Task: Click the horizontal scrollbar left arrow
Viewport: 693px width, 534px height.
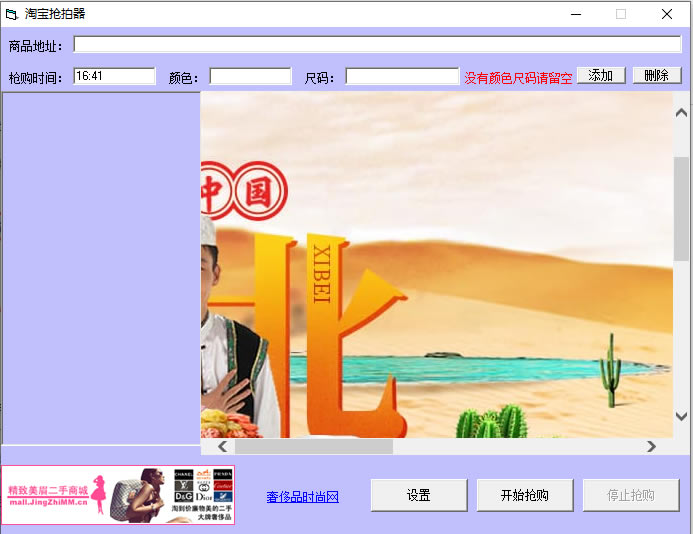Action: [223, 447]
